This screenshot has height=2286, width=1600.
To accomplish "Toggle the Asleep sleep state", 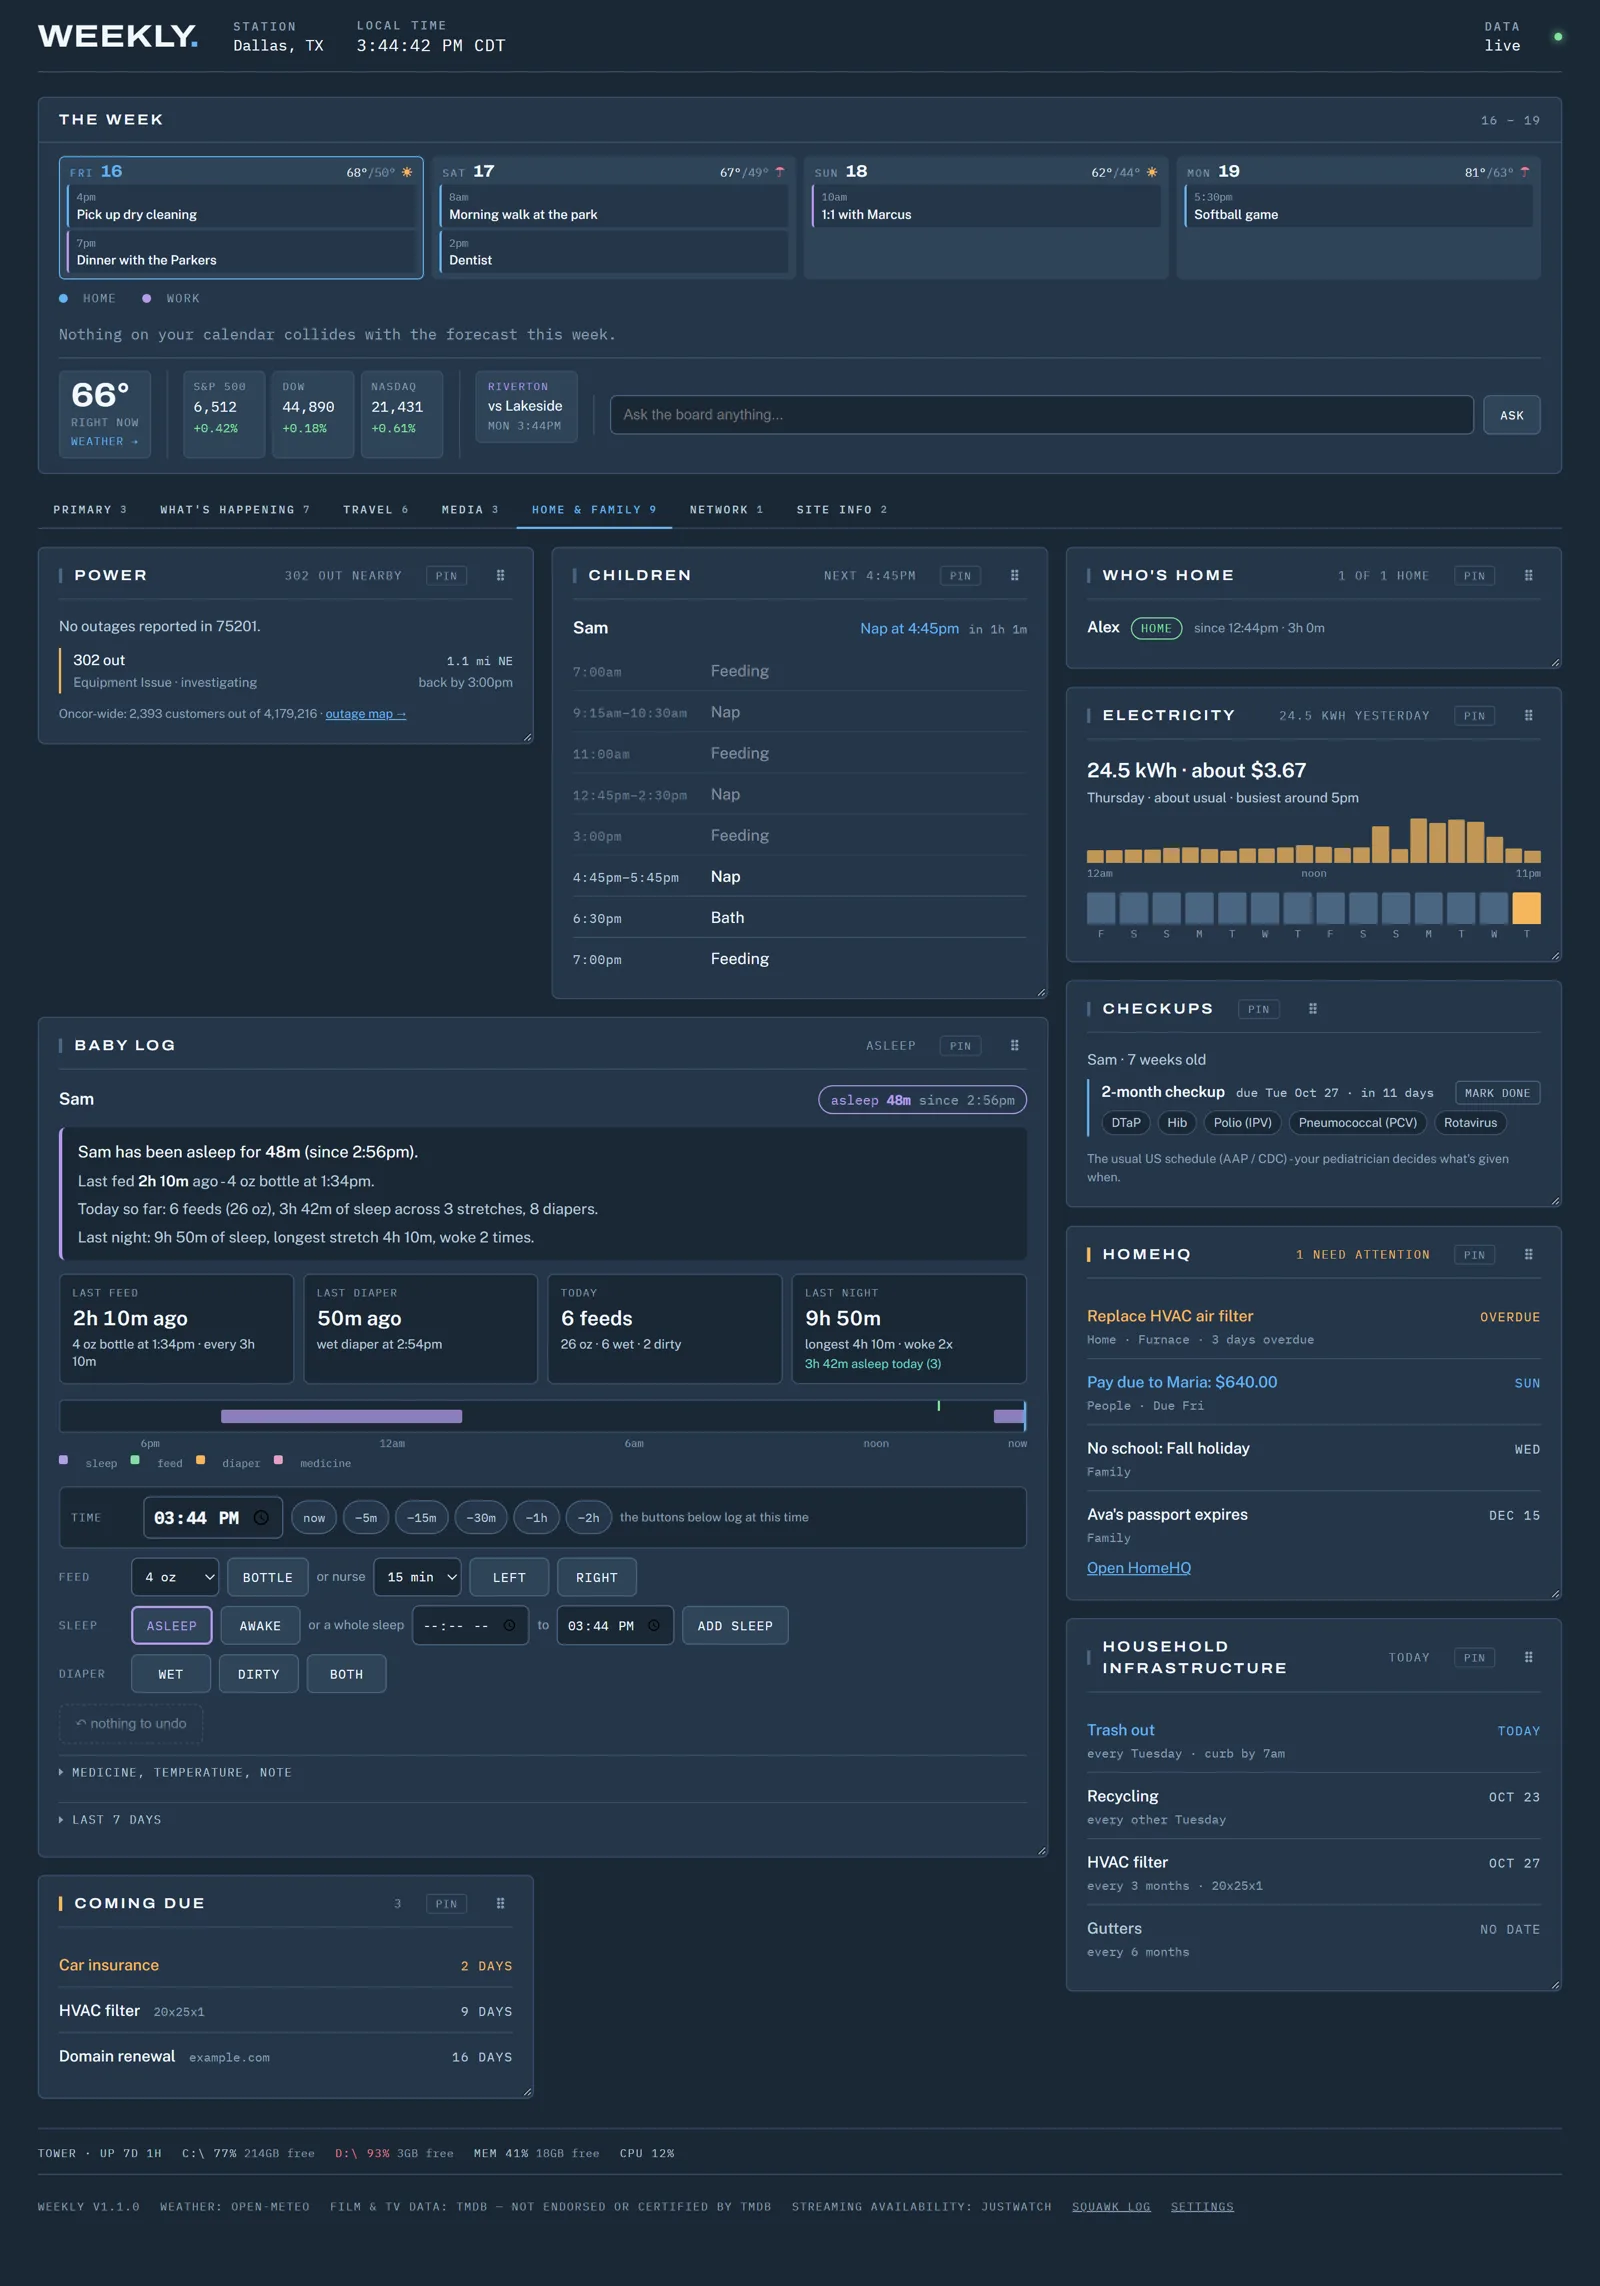I will pyautogui.click(x=172, y=1625).
